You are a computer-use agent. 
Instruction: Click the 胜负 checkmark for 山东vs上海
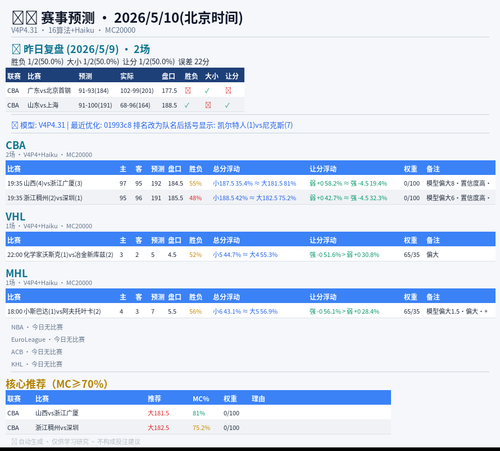187,105
